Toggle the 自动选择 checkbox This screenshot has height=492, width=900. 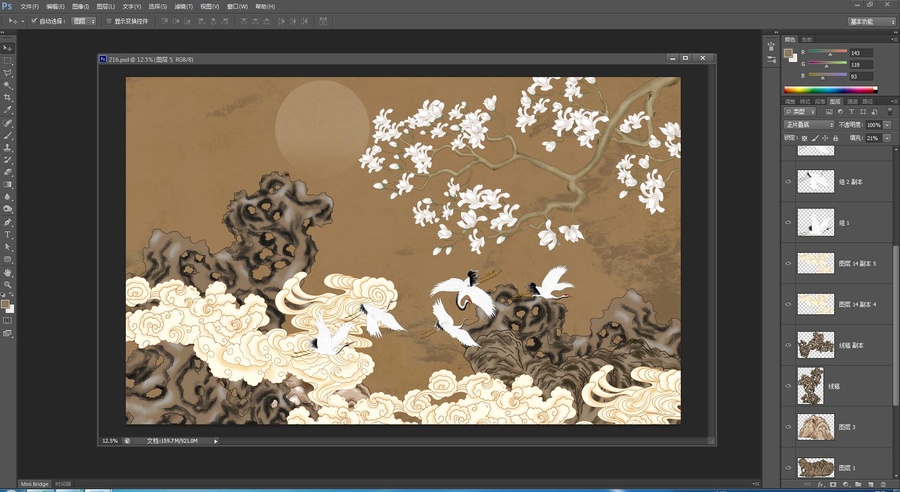coord(34,21)
